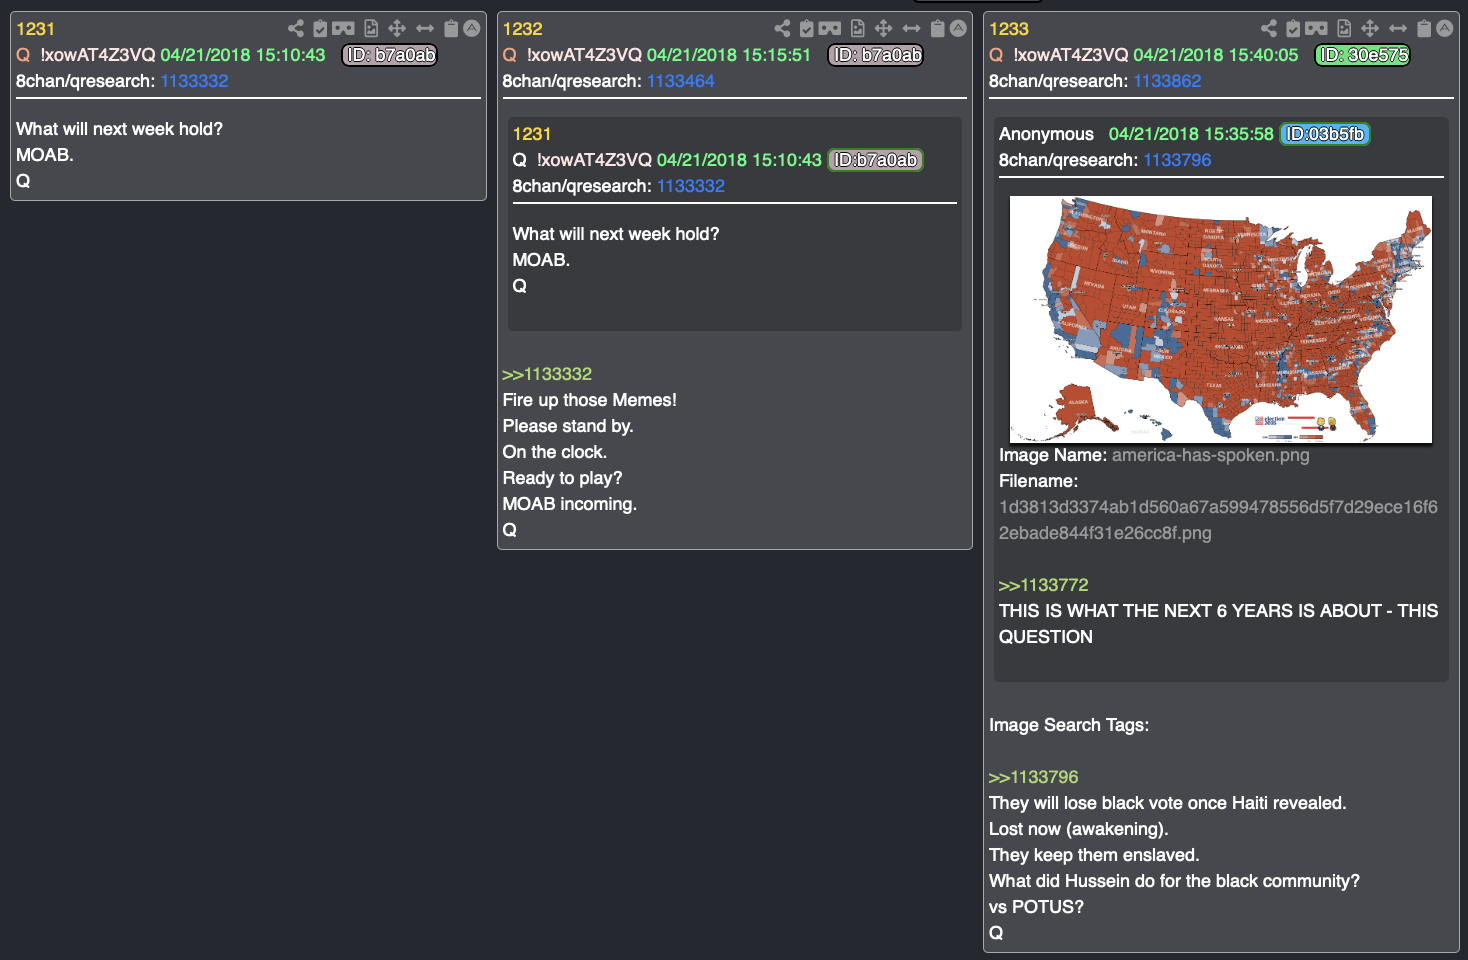This screenshot has height=960, width=1468.
Task: Click the text 'MOAB incoming.'
Action: pos(569,504)
